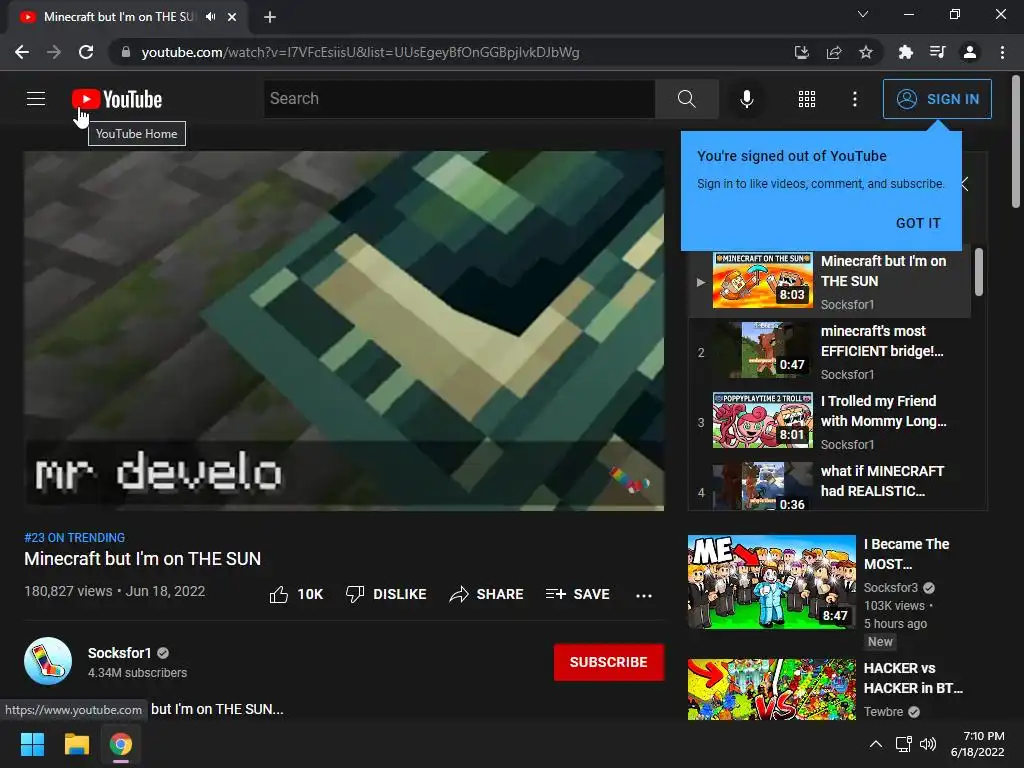Open YouTube settings three-dot menu

854,99
